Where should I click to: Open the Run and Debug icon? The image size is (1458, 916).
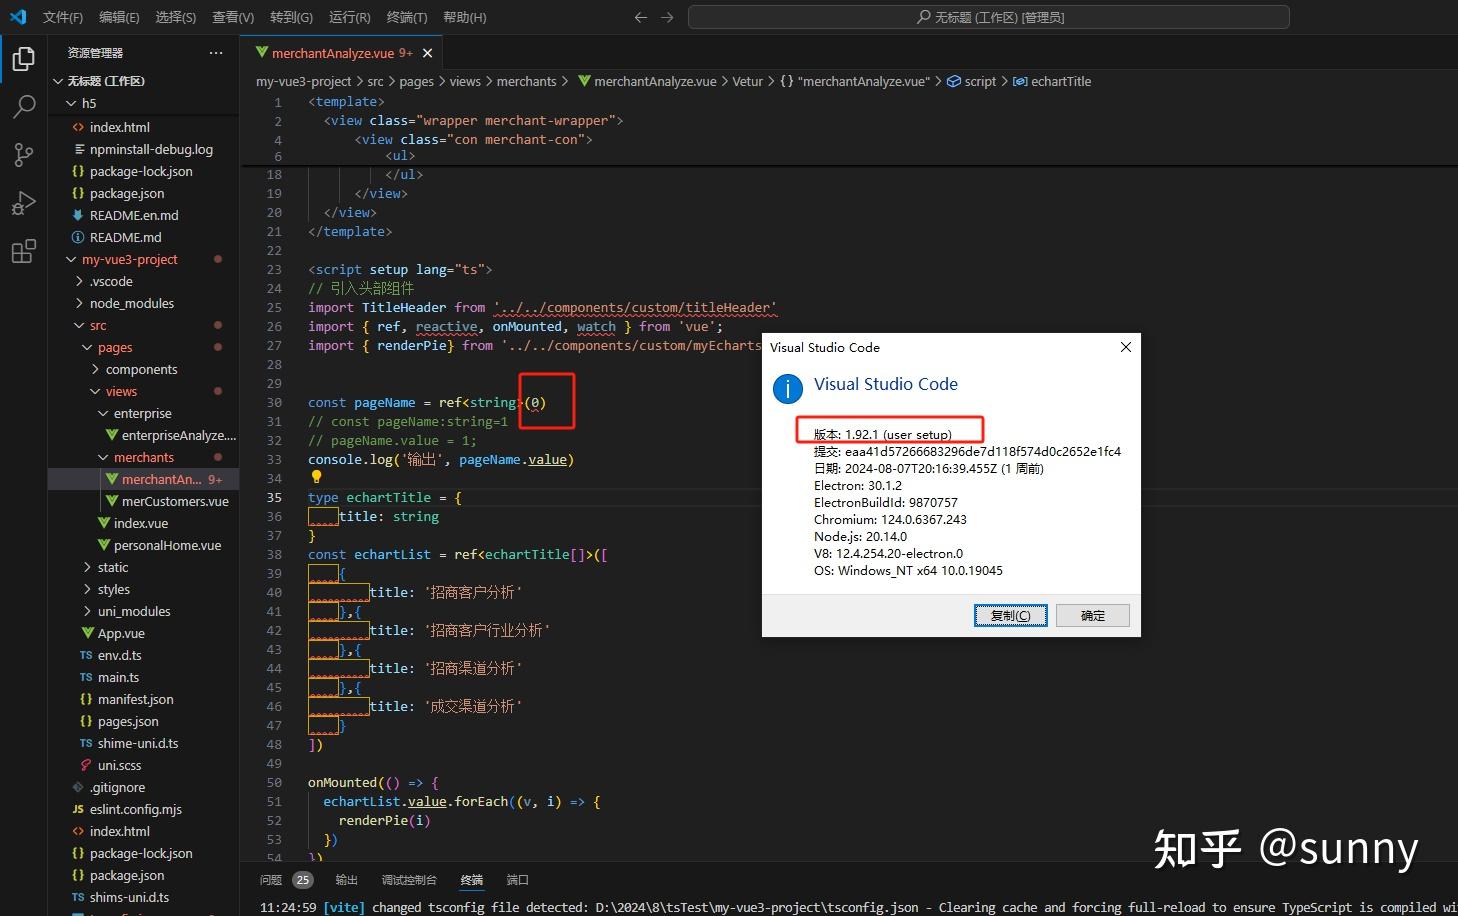point(23,203)
